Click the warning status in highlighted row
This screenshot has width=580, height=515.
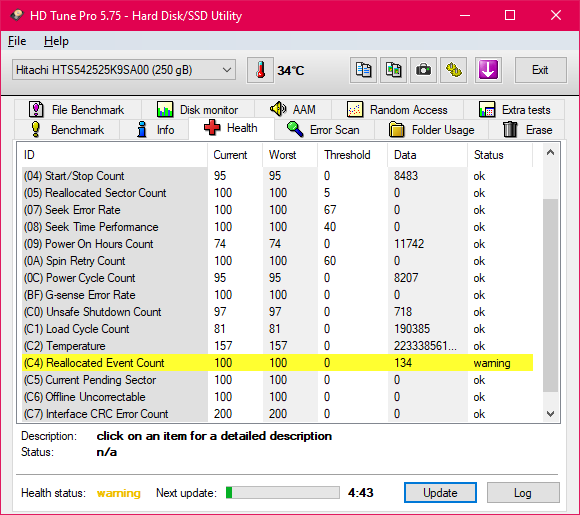click(x=492, y=363)
